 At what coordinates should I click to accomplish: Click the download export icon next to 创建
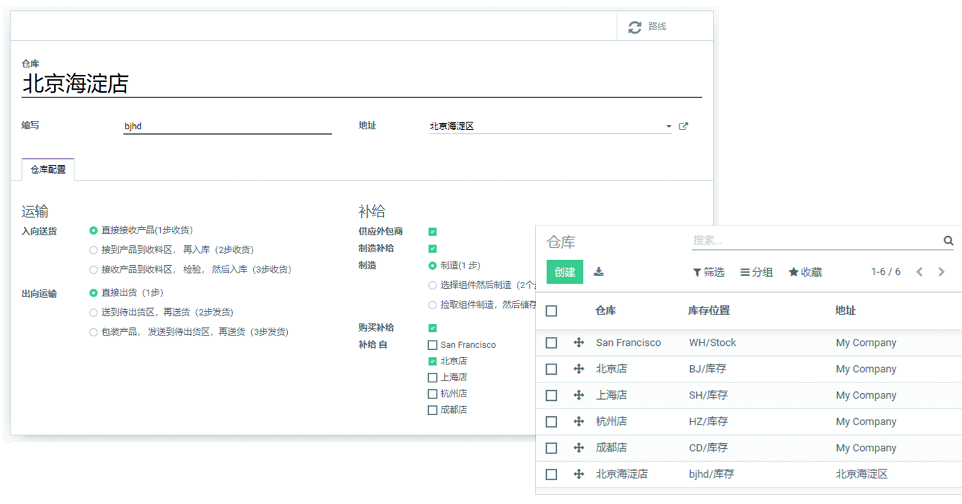[x=599, y=272]
